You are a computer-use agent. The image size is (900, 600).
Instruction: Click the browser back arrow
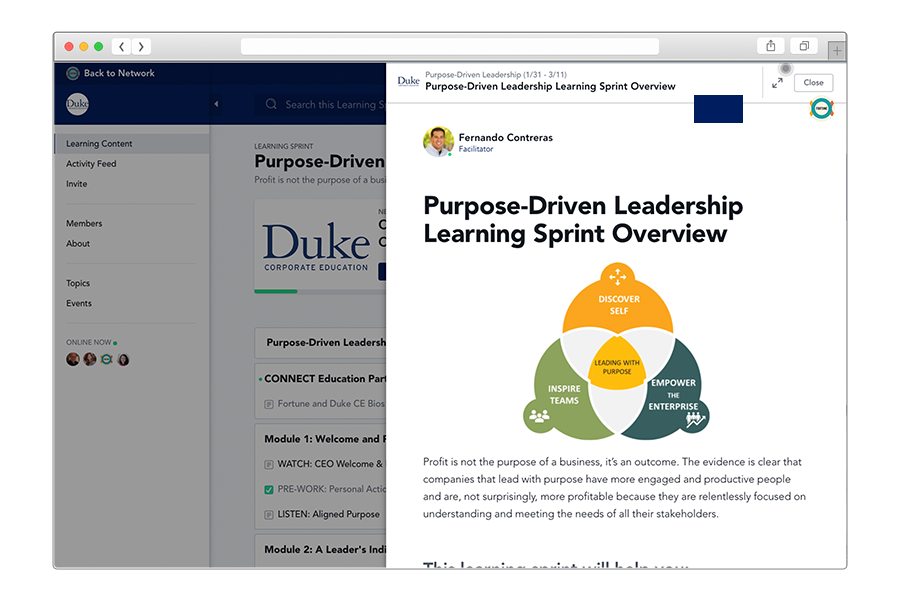pyautogui.click(x=121, y=47)
